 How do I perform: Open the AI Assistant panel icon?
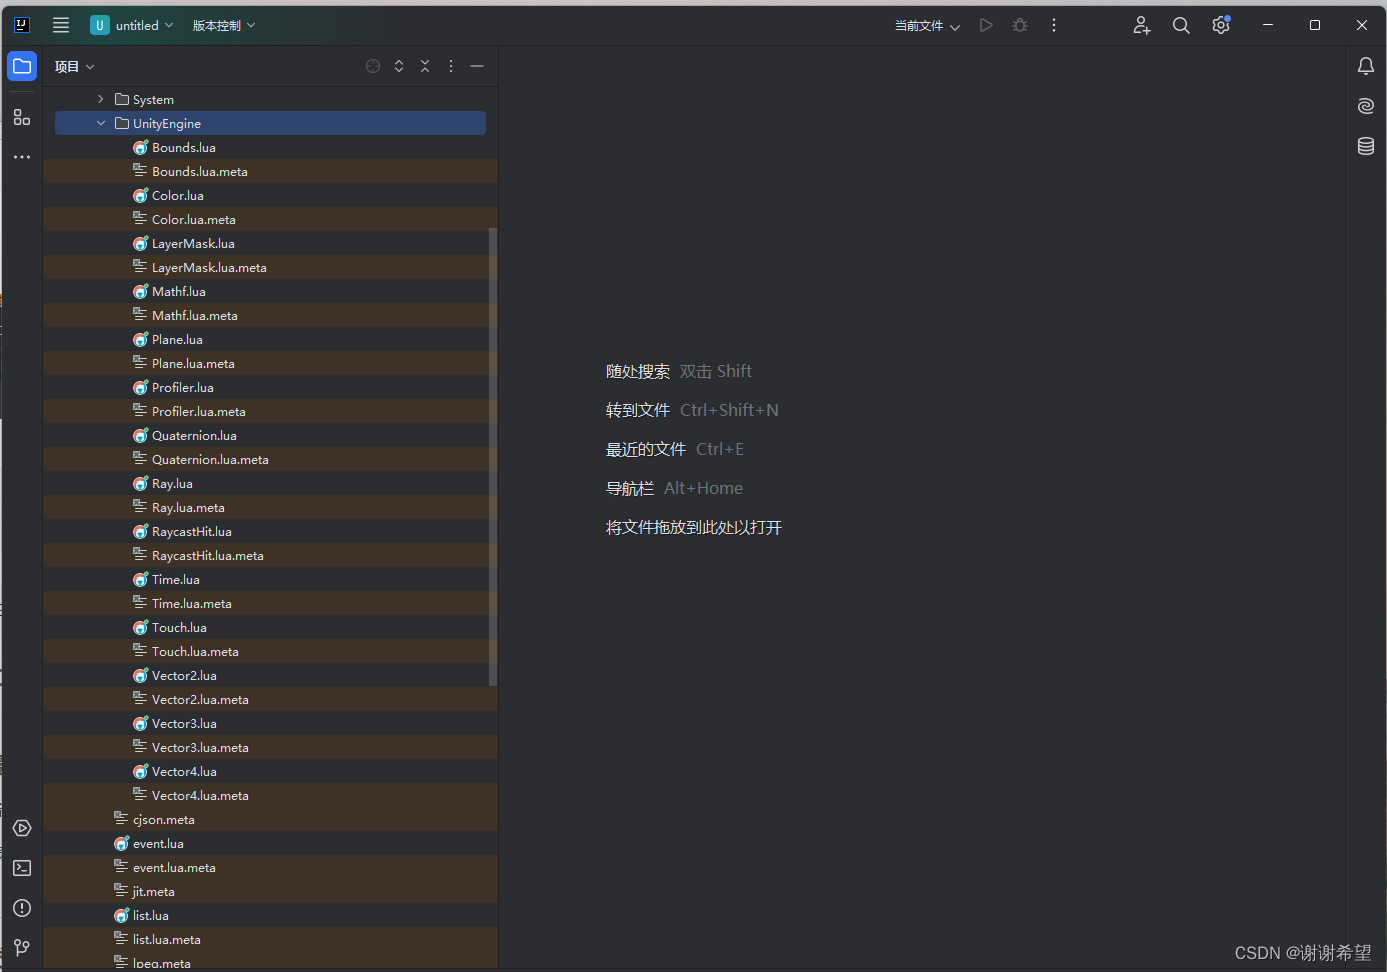click(1366, 106)
